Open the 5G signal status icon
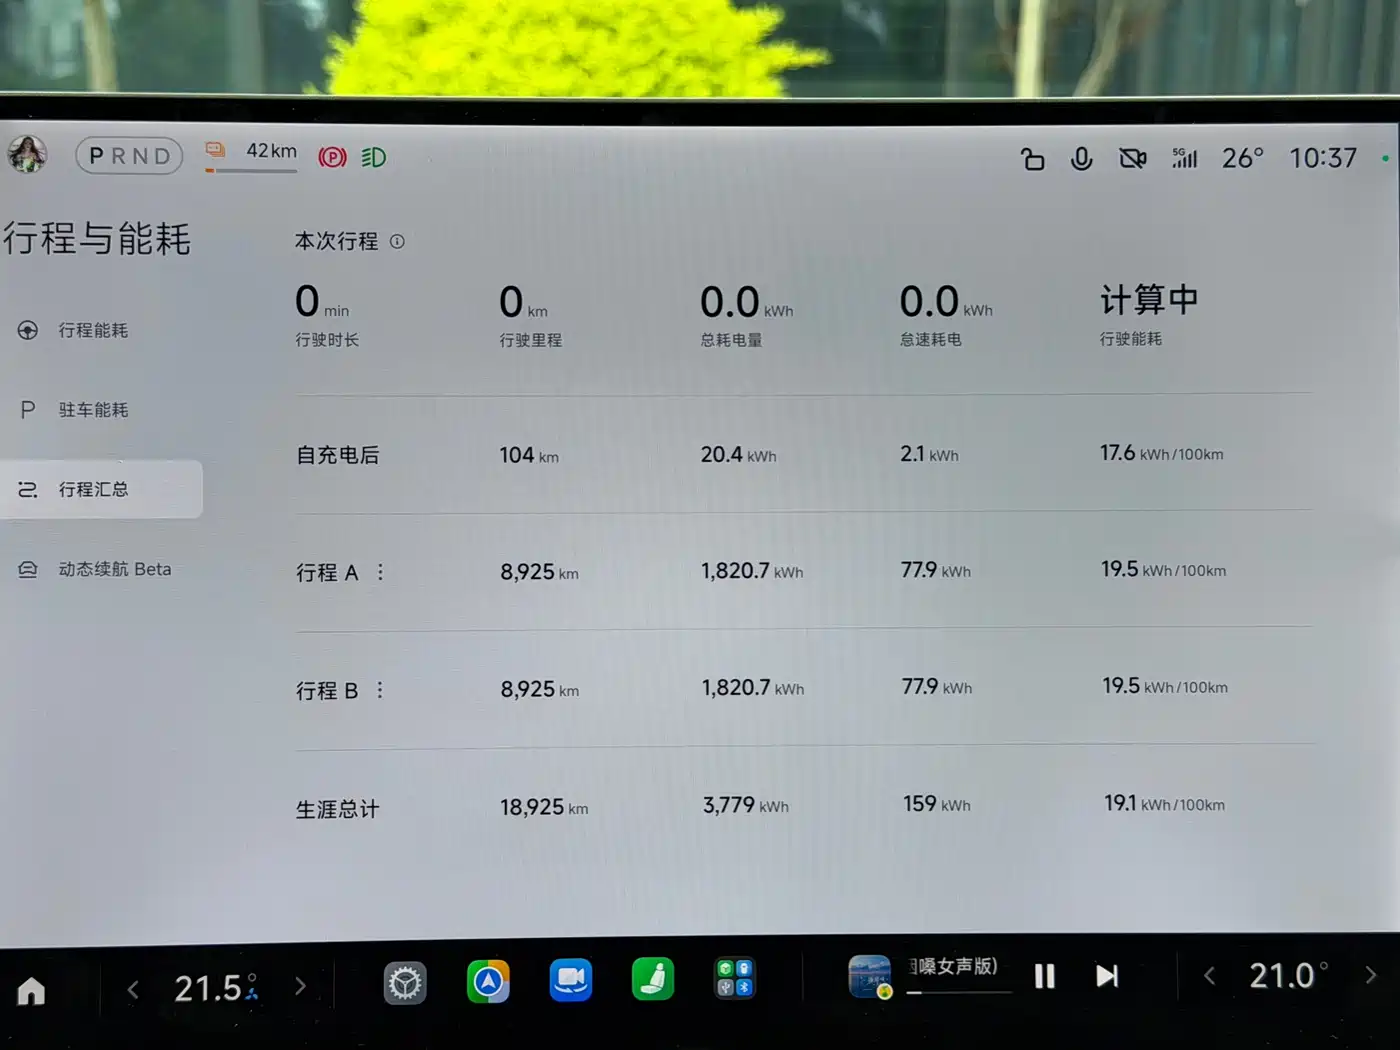 (1185, 157)
